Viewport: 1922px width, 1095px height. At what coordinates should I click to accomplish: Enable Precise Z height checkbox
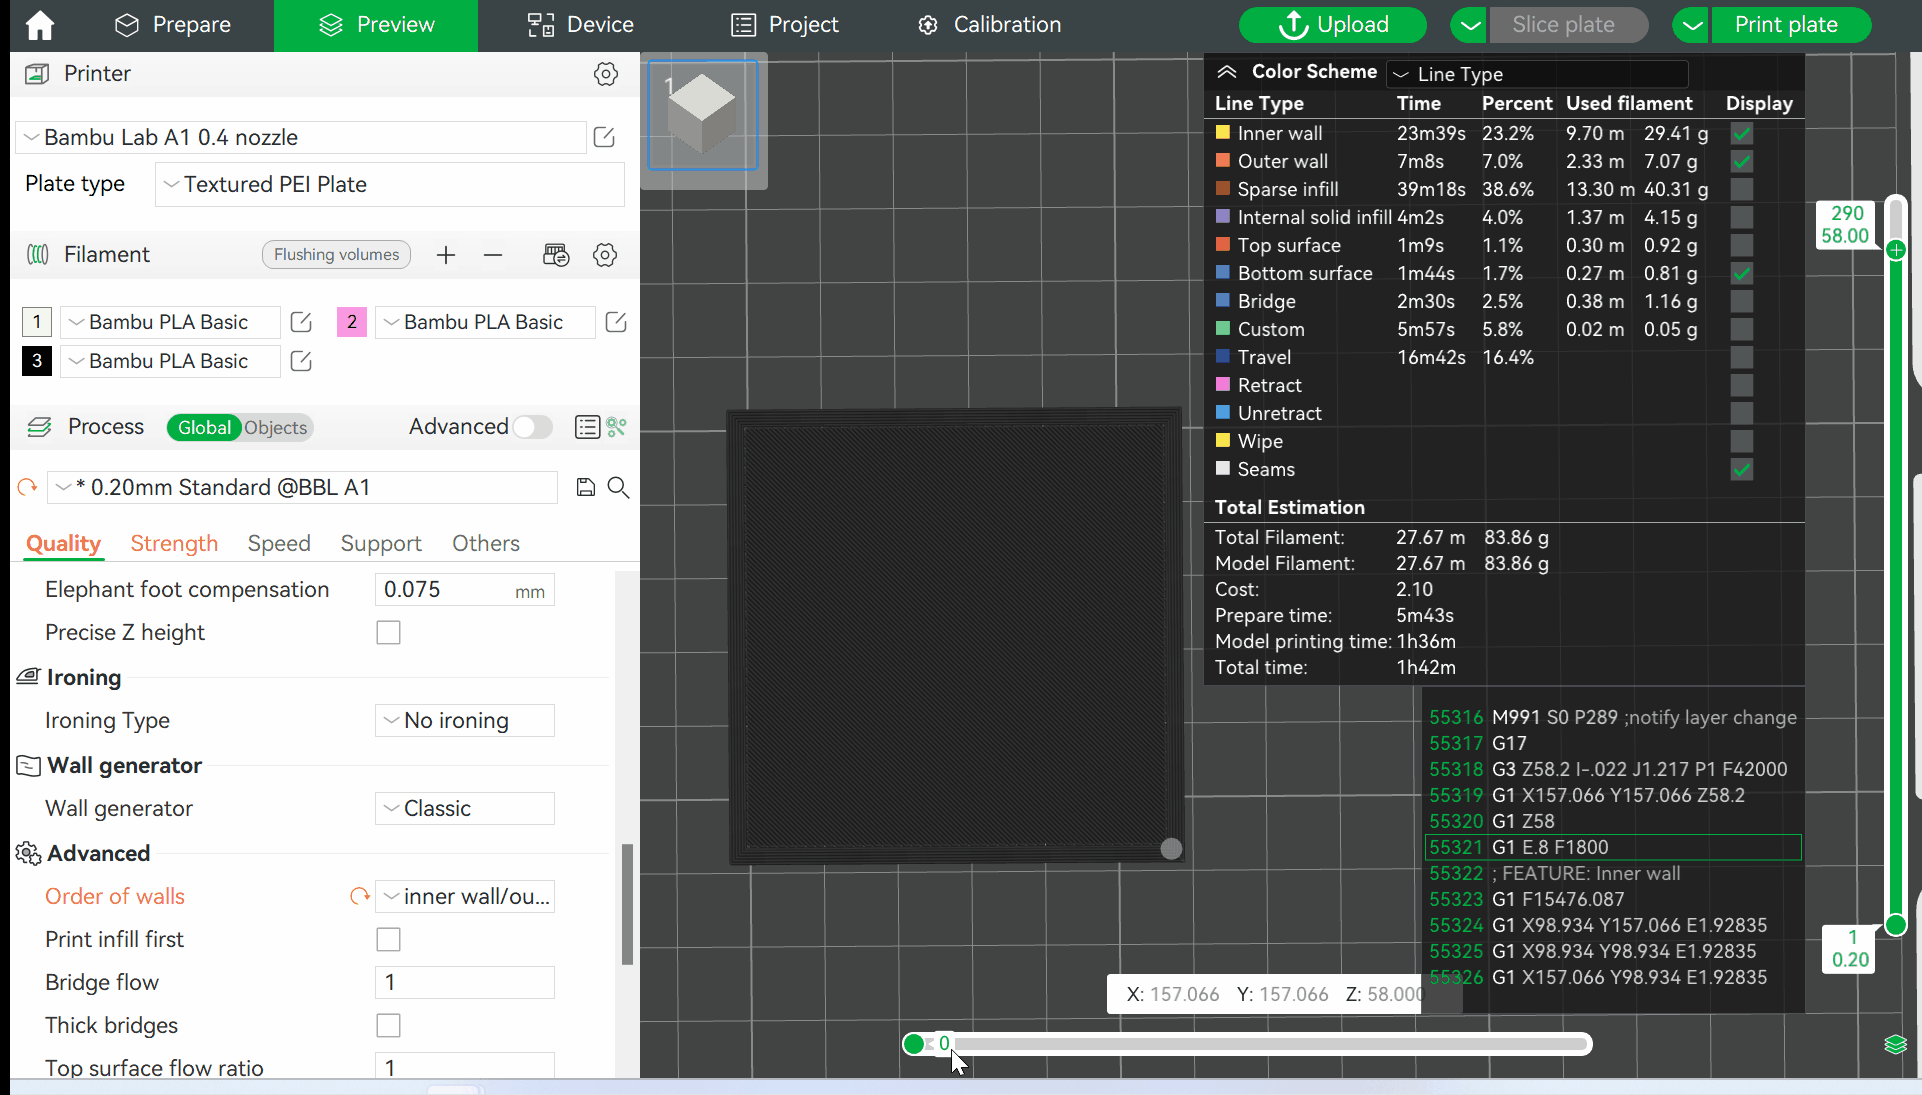388,633
